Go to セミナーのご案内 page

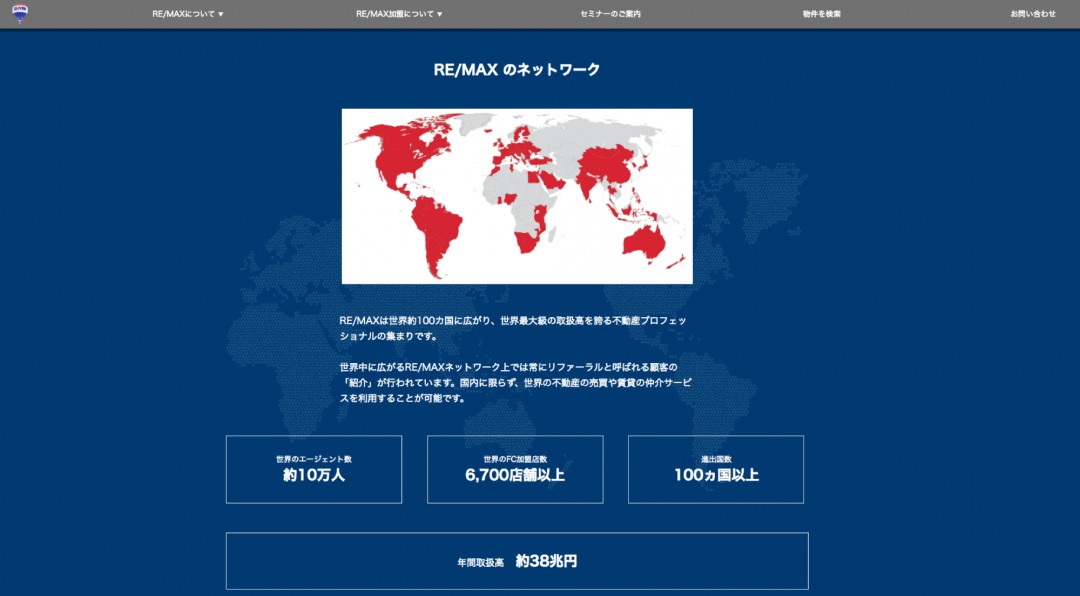(610, 14)
